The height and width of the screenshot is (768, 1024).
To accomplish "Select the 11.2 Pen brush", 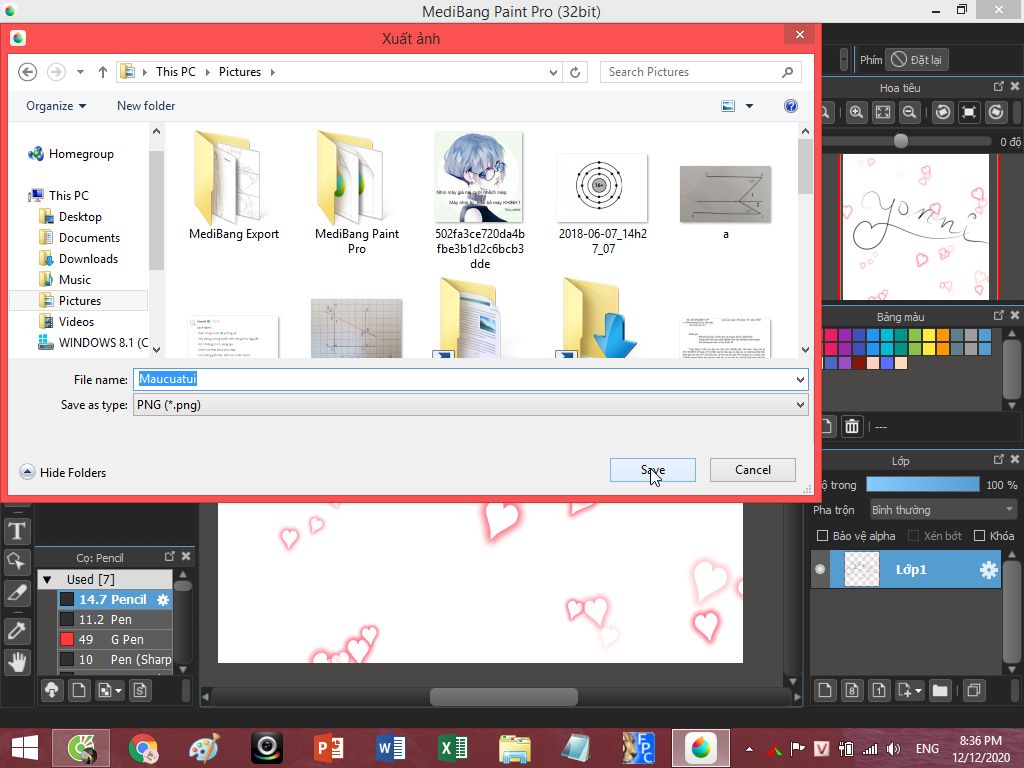I will [114, 619].
